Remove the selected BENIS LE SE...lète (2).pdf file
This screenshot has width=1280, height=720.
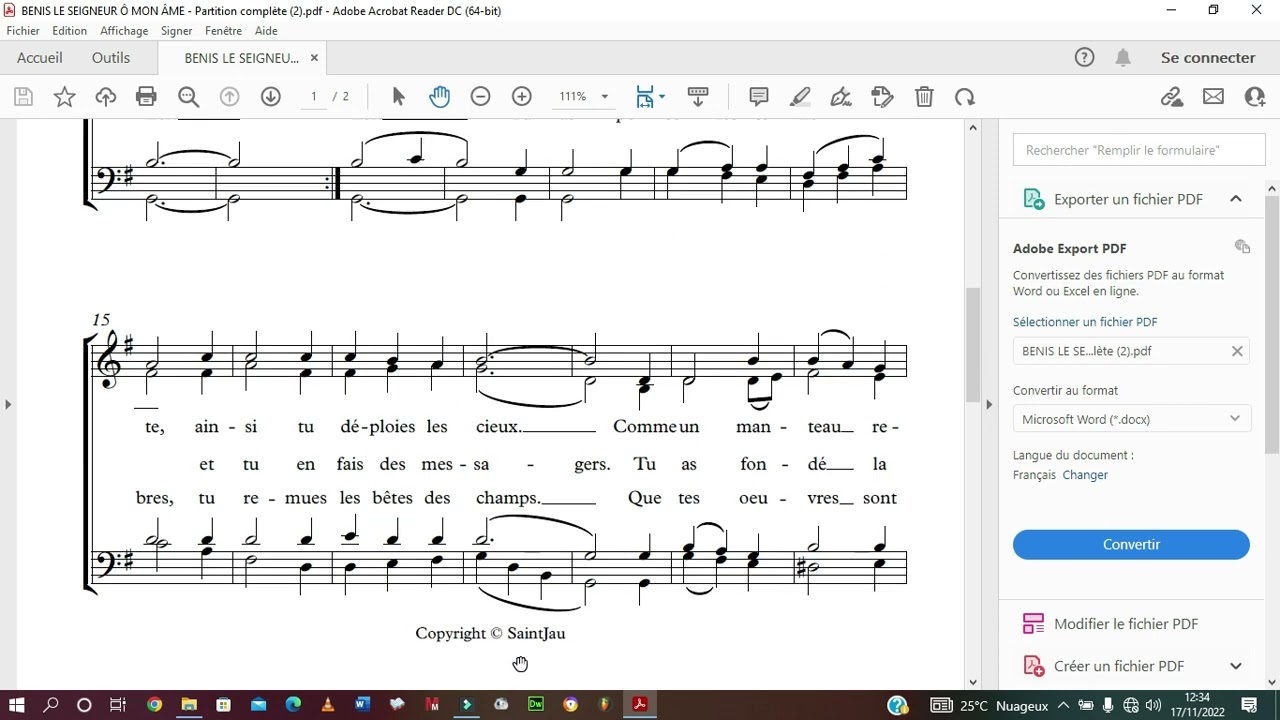[1237, 351]
